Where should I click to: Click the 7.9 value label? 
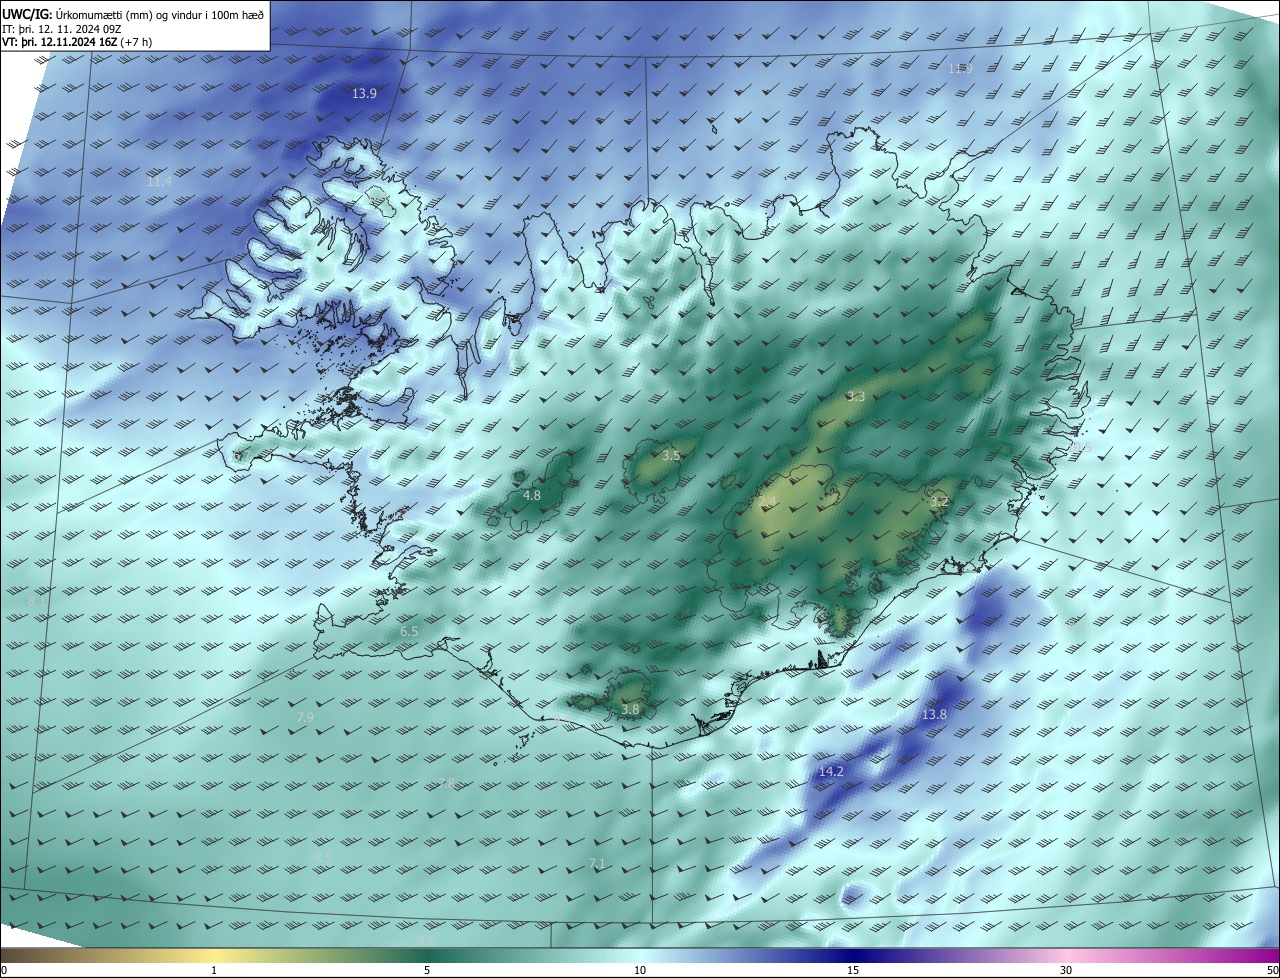[x=305, y=718]
